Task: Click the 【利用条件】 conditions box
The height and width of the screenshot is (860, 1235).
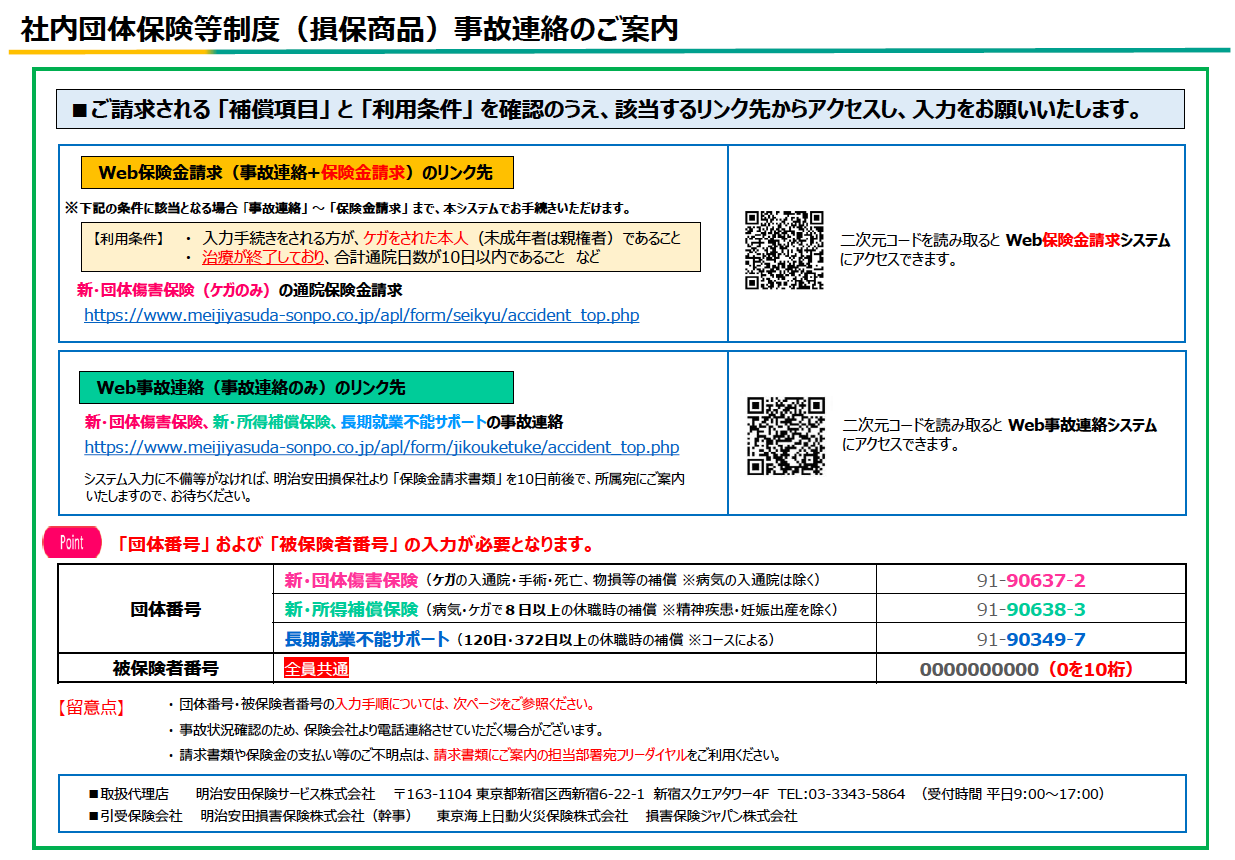Action: pyautogui.click(x=390, y=247)
